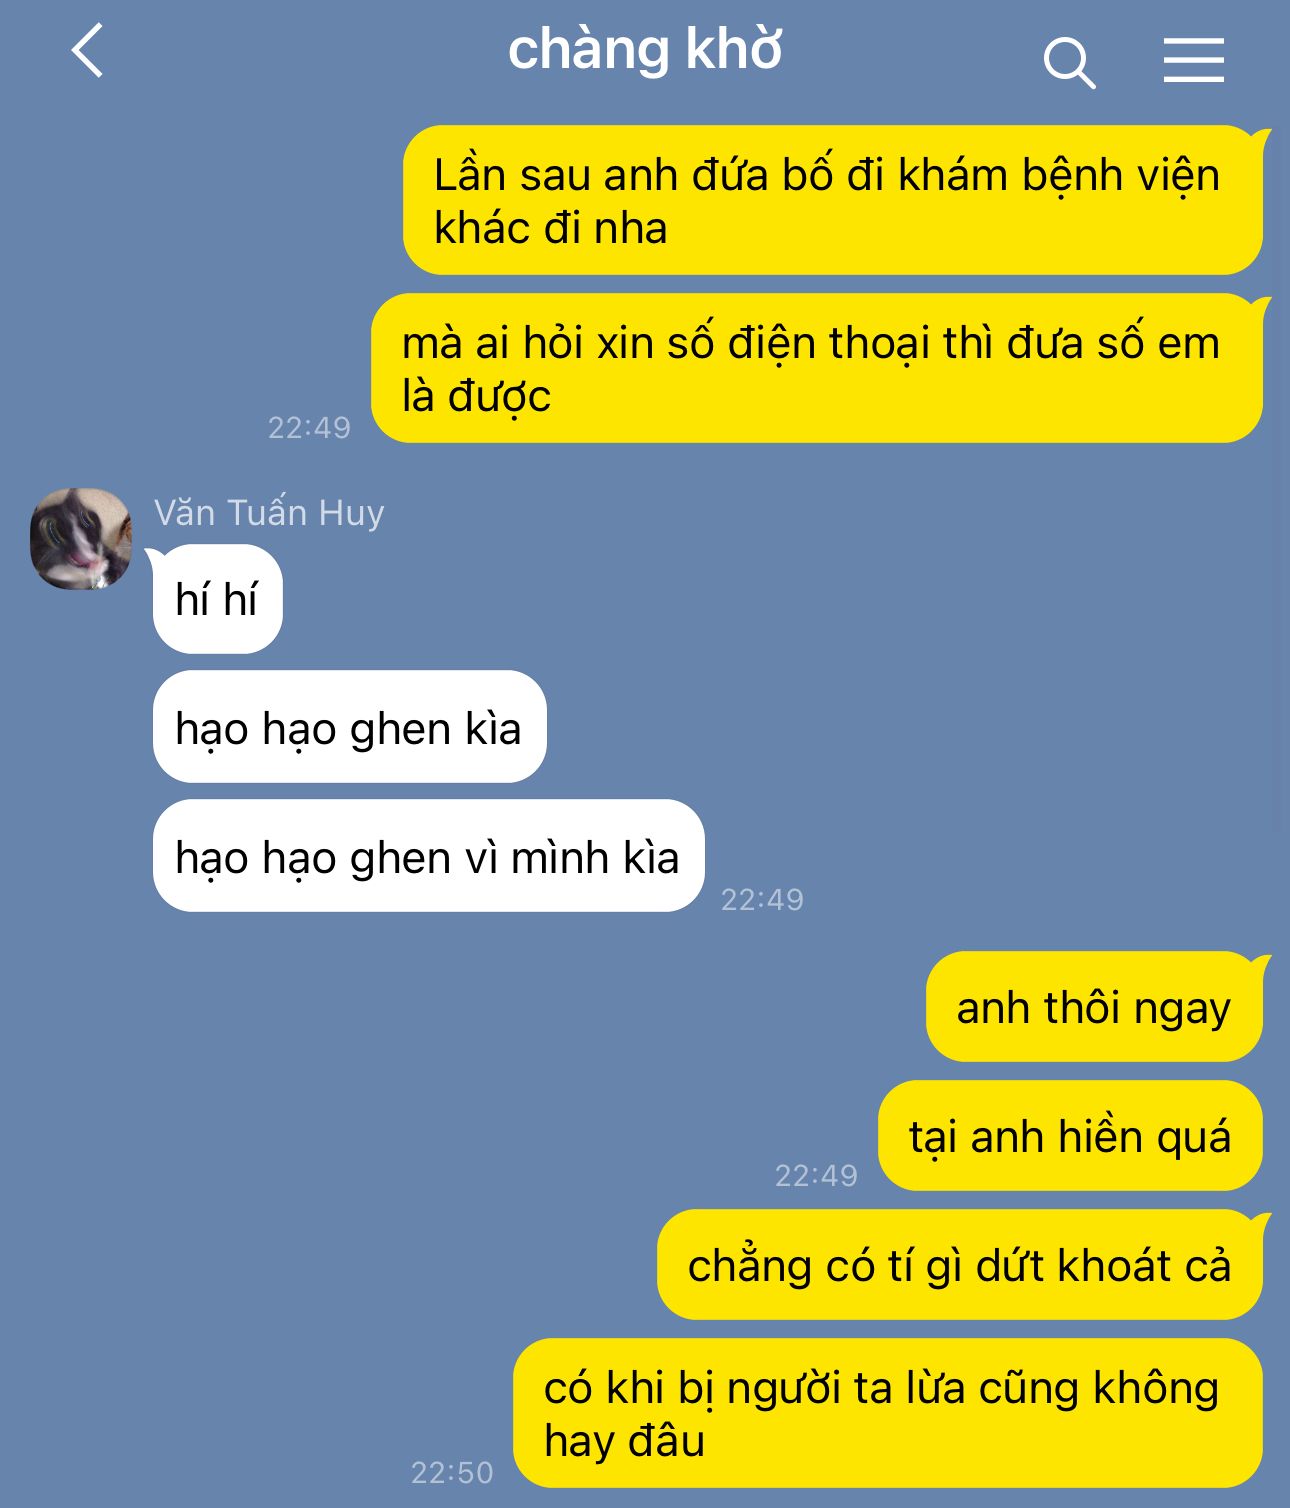Open Văn Tuấn Huy's avatar picture
Viewport: 1290px width, 1508px height.
(81, 539)
